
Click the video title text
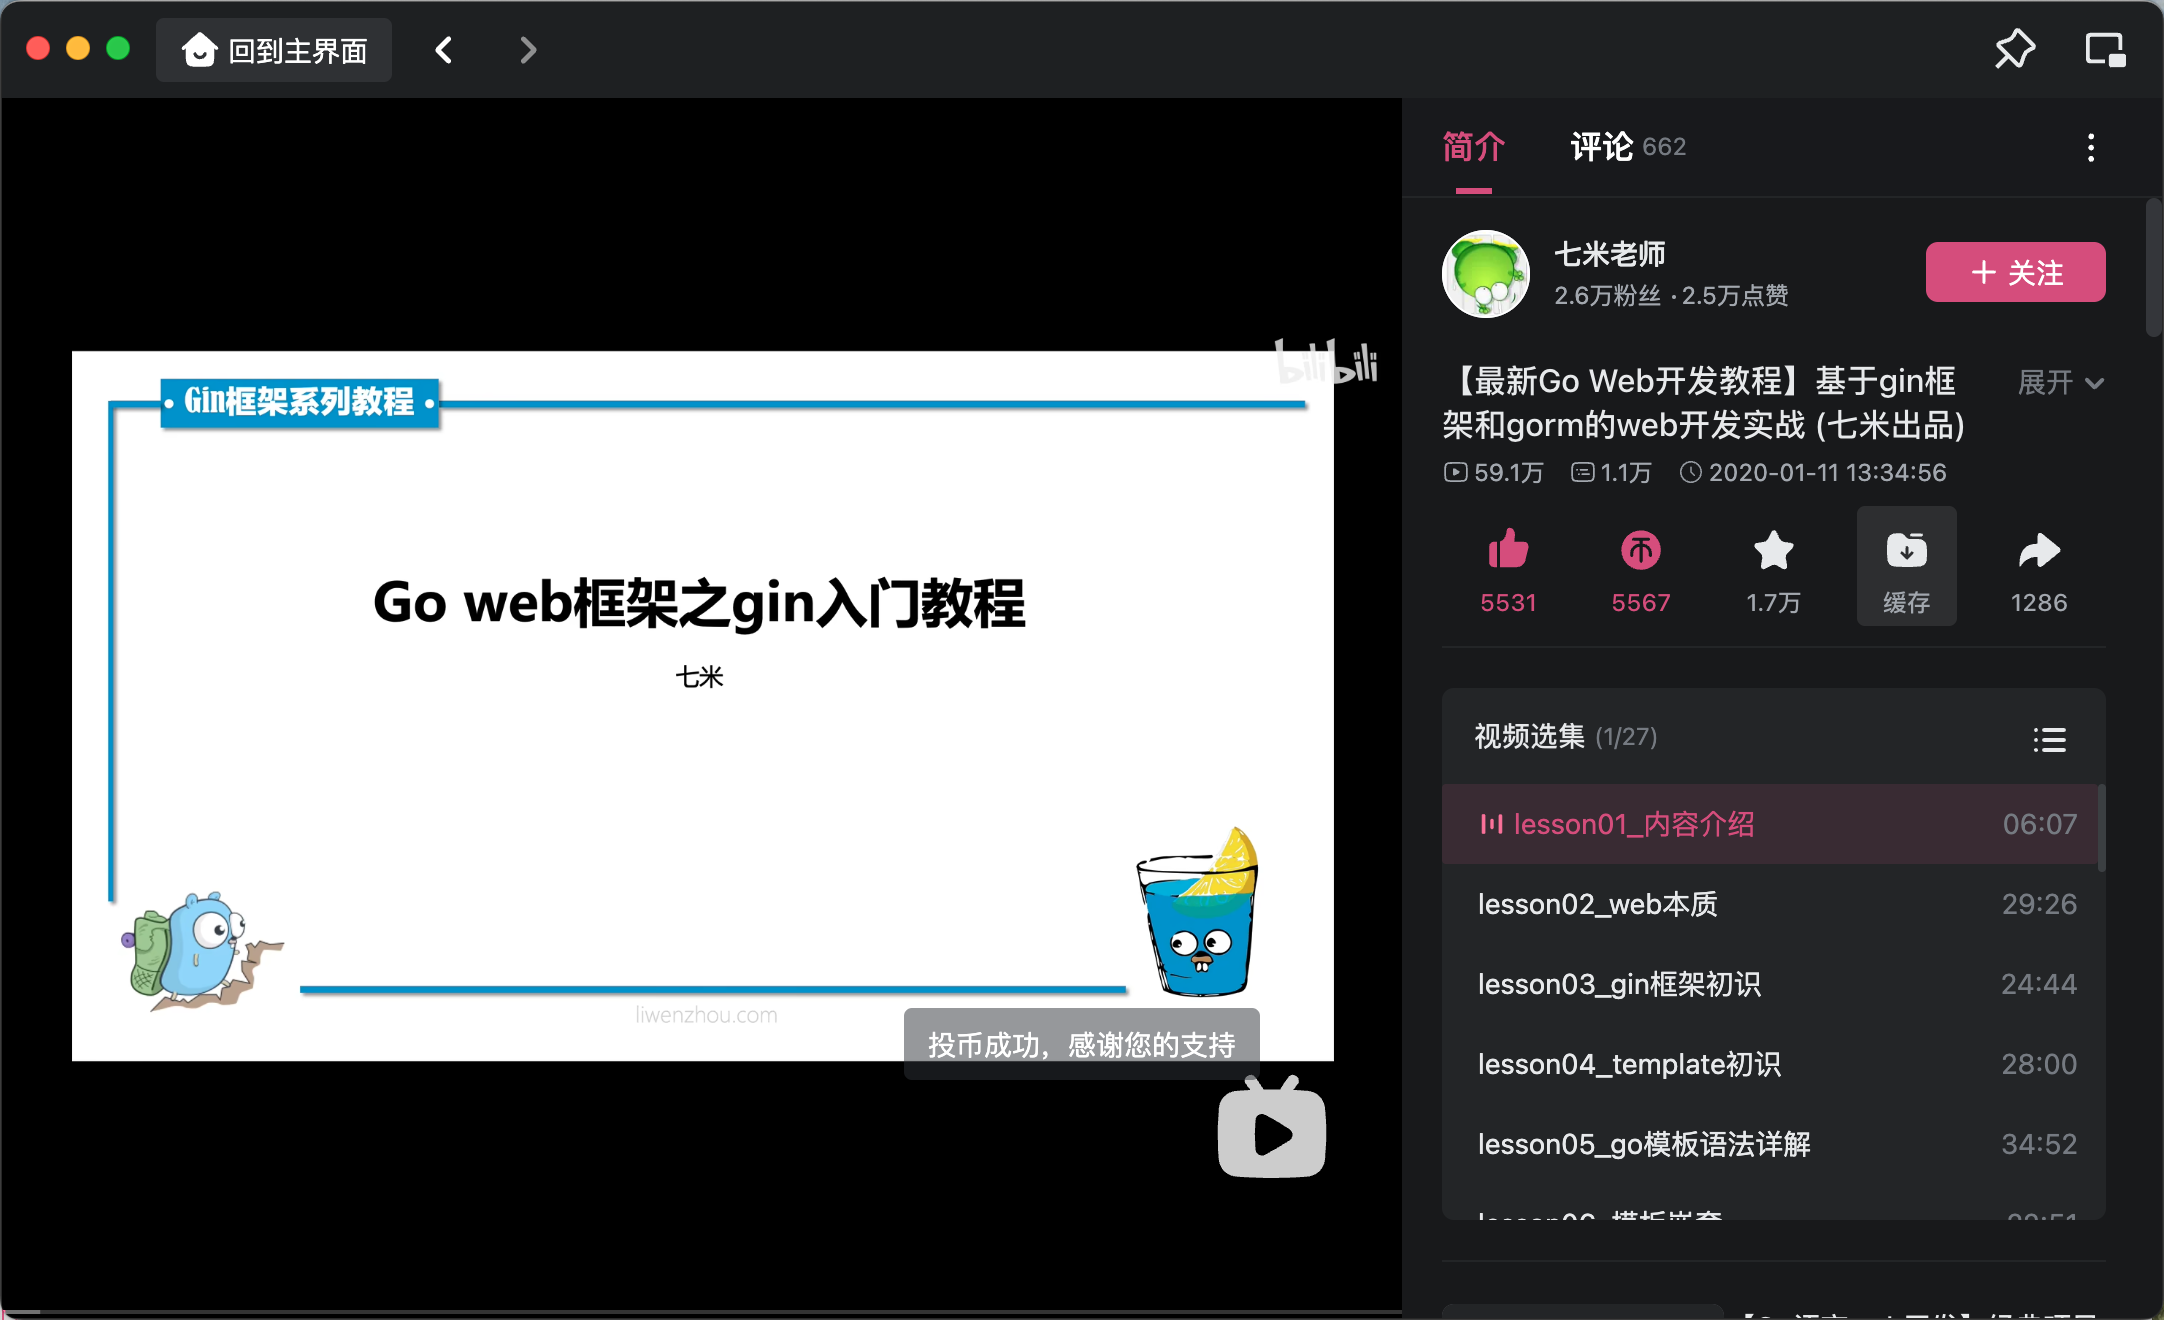point(1704,403)
